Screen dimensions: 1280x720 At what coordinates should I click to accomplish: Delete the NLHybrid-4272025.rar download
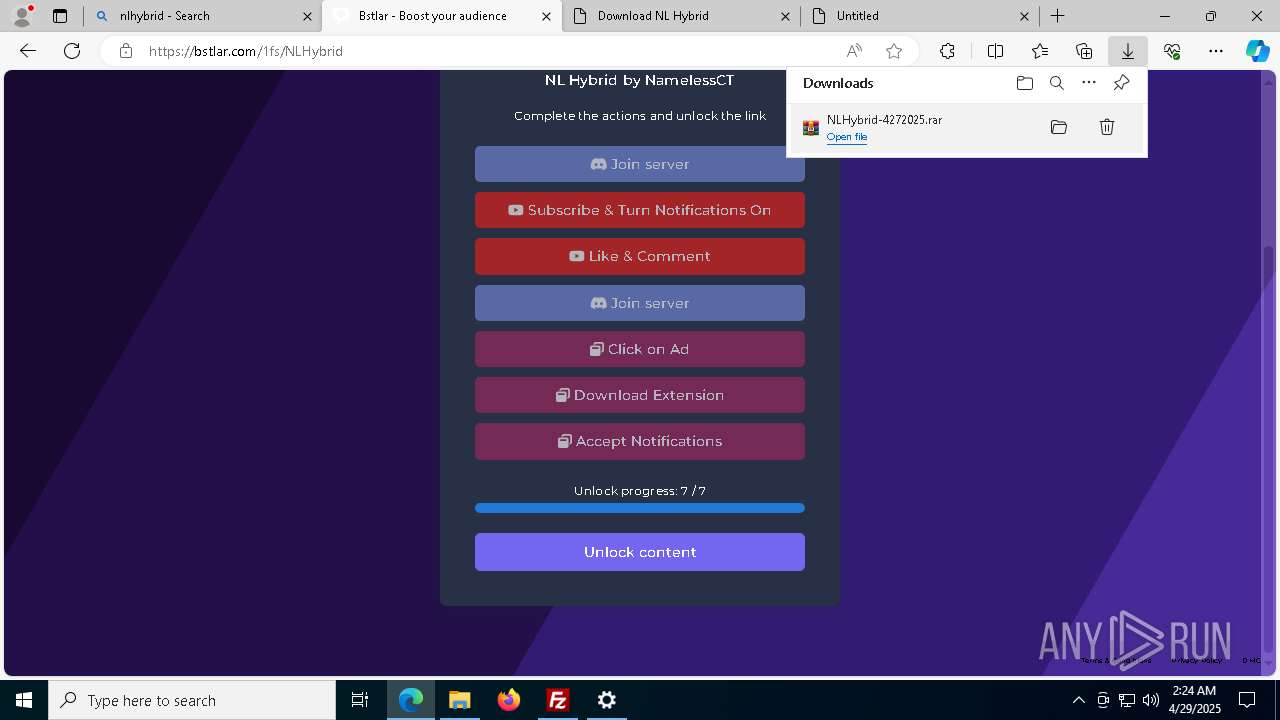click(1107, 127)
